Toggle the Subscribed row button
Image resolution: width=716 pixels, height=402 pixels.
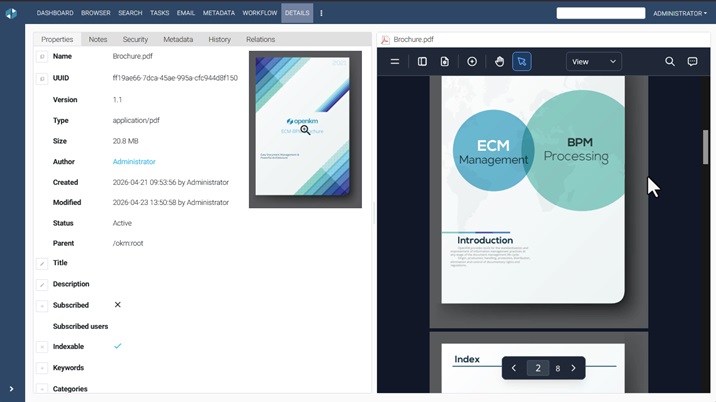[42, 306]
